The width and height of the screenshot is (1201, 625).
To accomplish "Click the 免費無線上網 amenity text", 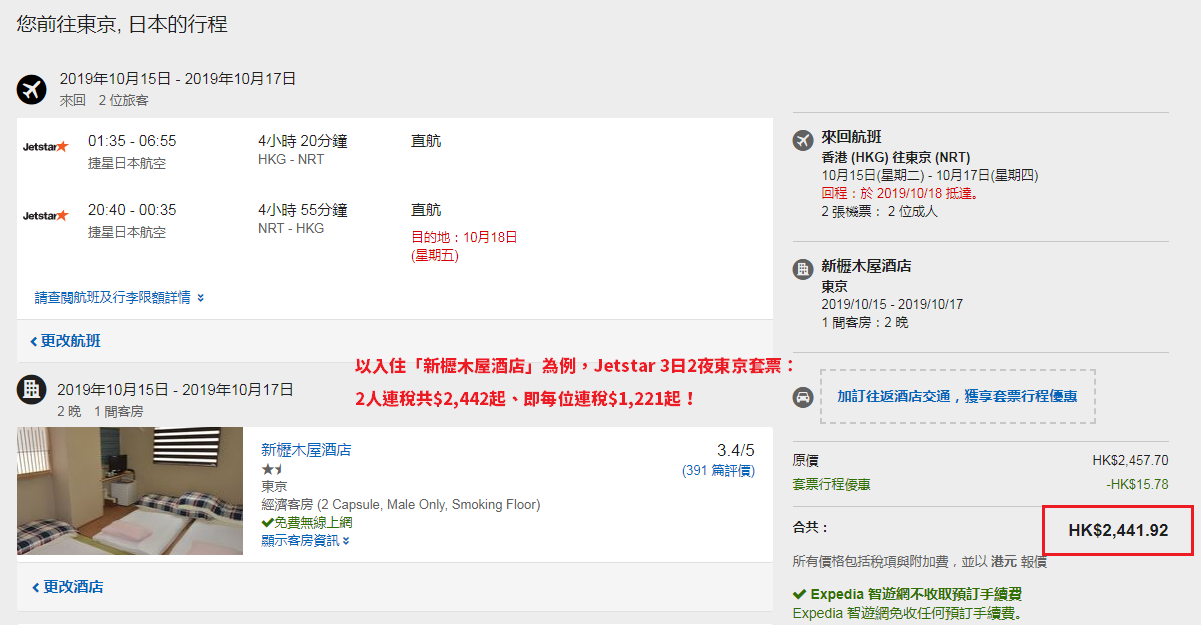I will coord(313,523).
